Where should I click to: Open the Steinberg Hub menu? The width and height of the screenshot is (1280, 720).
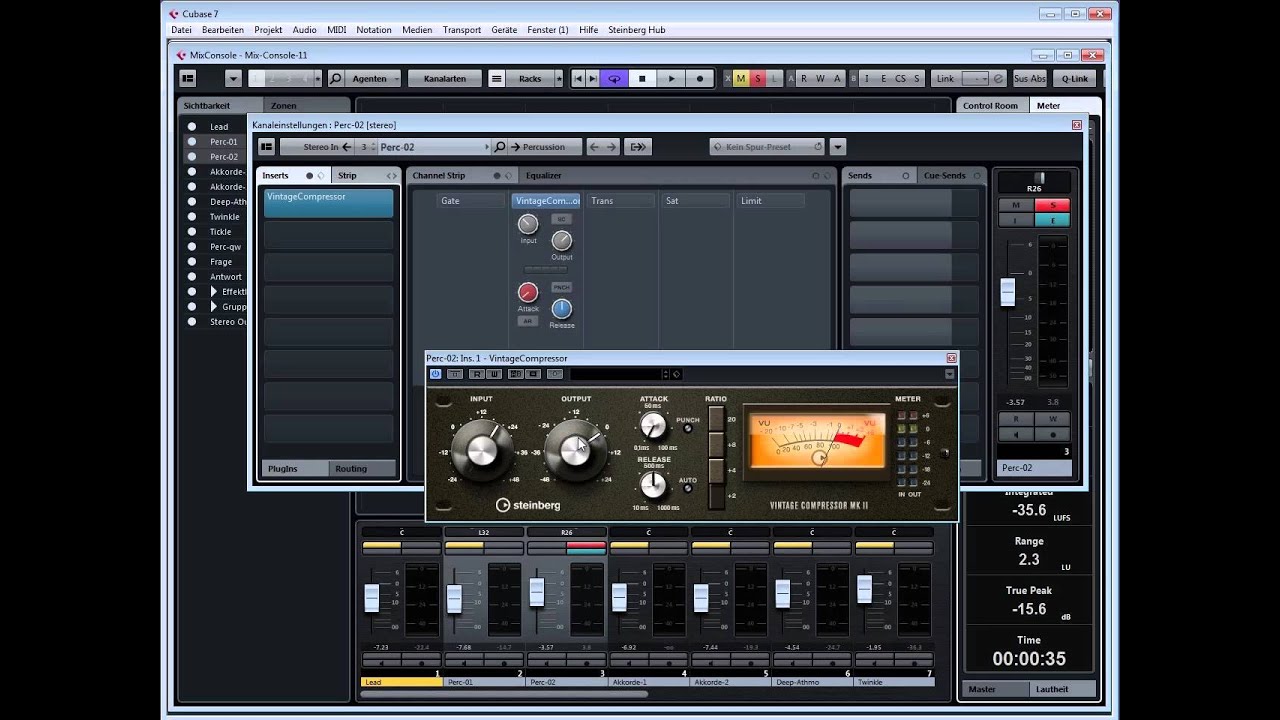tap(636, 30)
